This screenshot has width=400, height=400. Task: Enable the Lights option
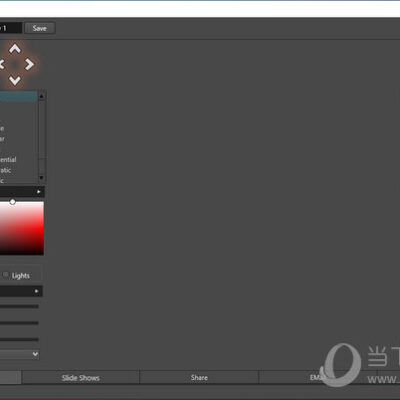click(6, 275)
